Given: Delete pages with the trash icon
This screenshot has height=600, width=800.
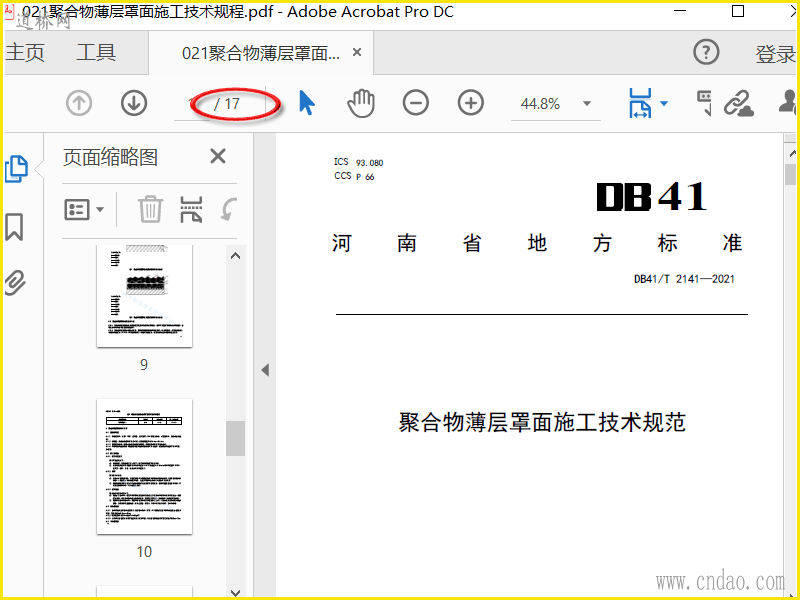Looking at the screenshot, I should [151, 209].
